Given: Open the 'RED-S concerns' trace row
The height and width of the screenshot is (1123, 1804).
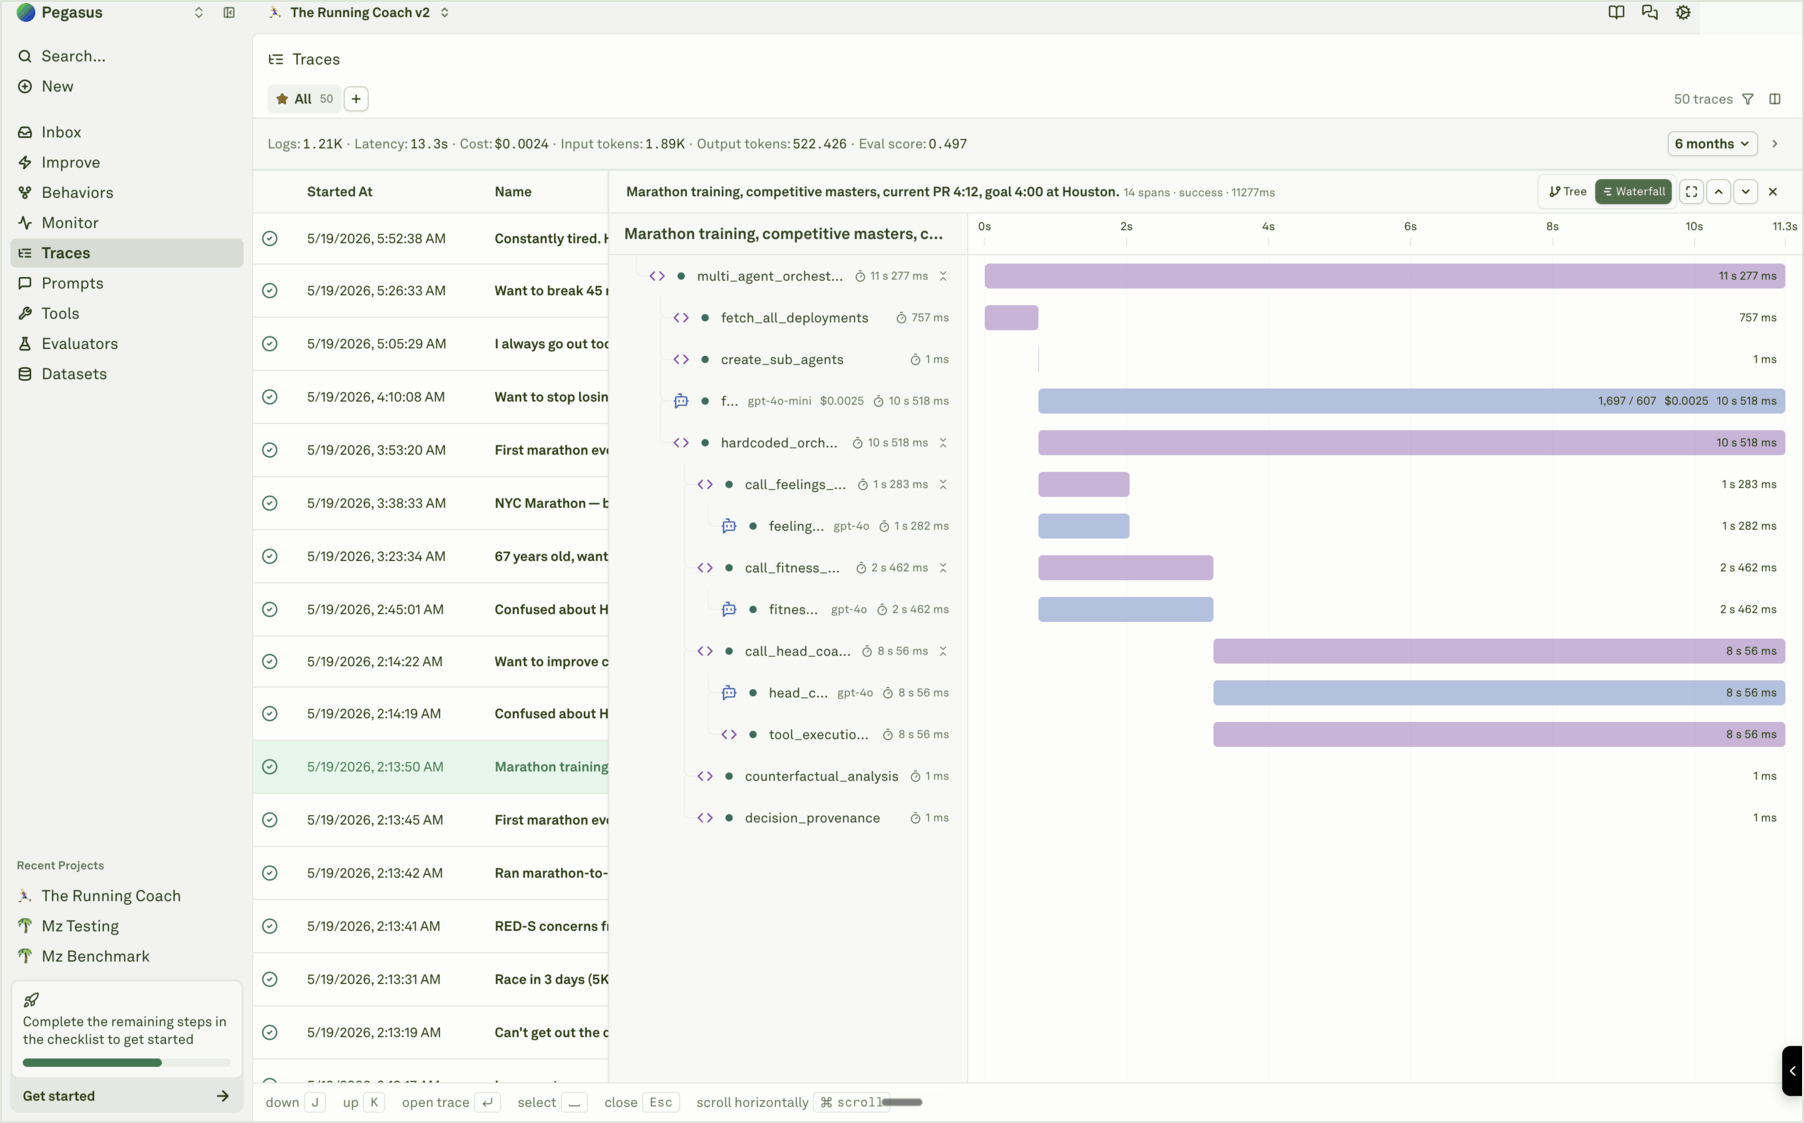Looking at the screenshot, I should [431, 926].
